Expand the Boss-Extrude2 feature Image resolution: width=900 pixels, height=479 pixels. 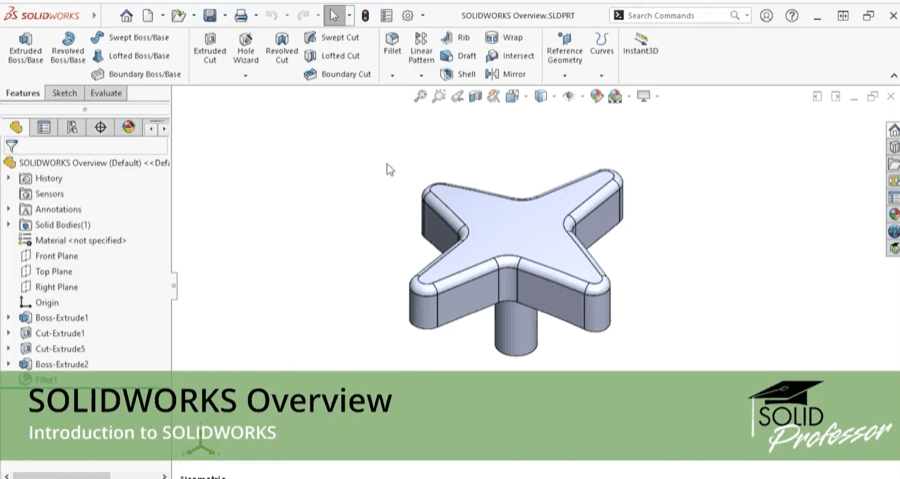8,364
